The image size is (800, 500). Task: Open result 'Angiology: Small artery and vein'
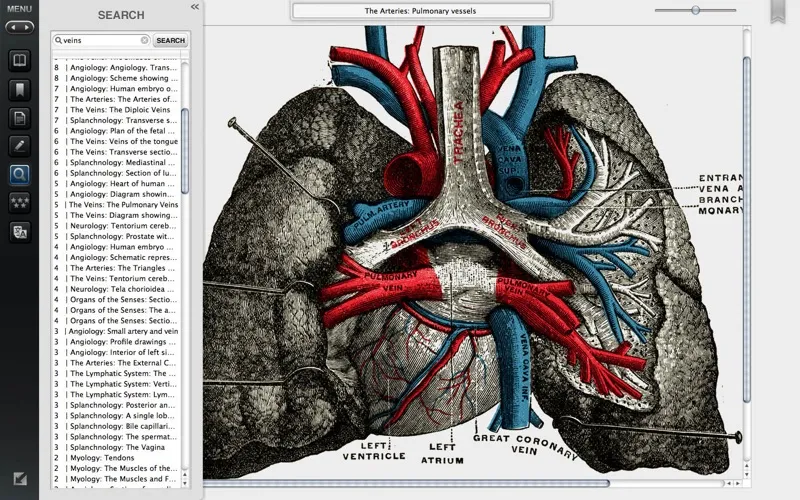(116, 331)
